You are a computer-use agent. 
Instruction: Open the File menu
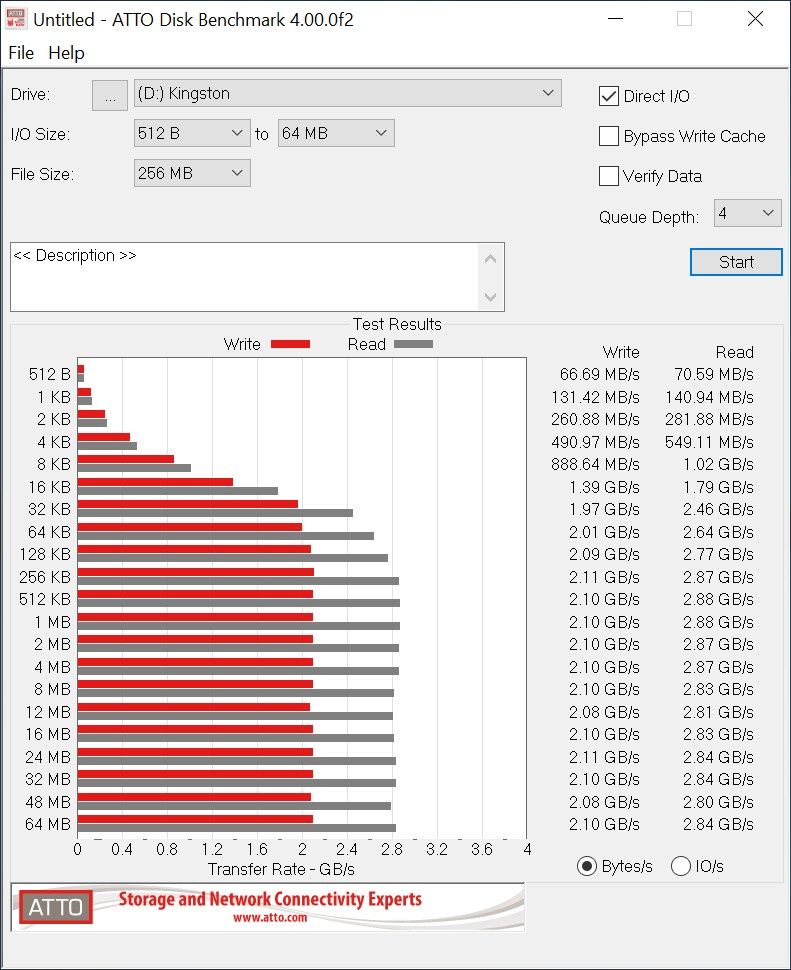pos(21,53)
